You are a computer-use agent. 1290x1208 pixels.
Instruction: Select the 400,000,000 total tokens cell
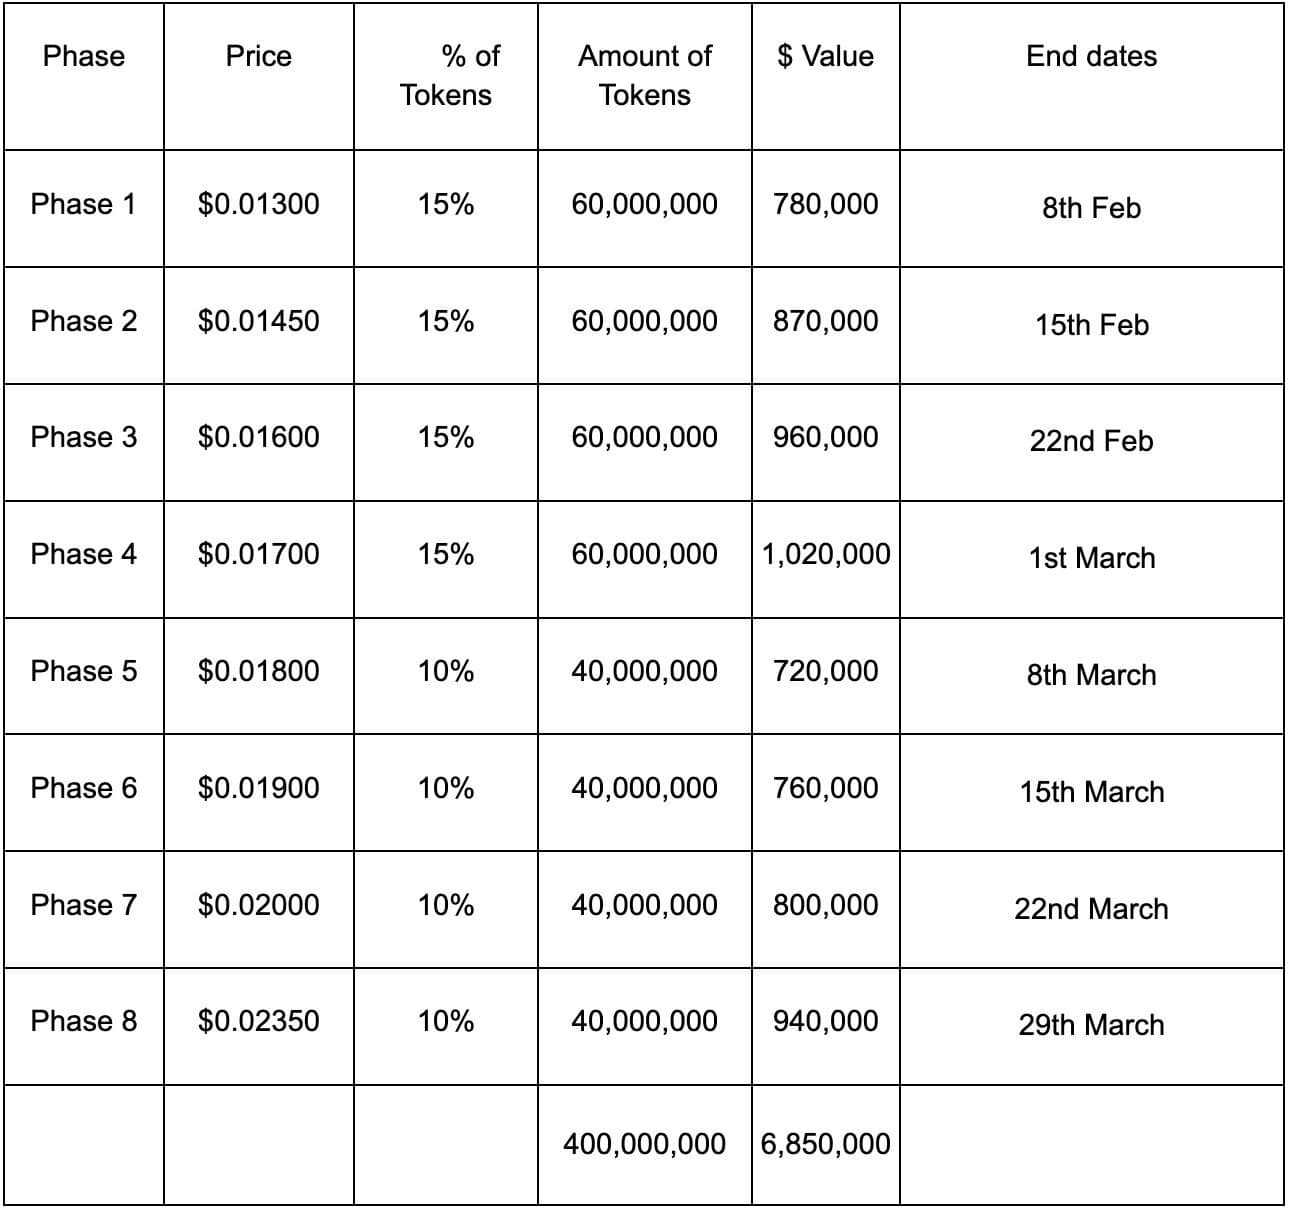point(644,1144)
